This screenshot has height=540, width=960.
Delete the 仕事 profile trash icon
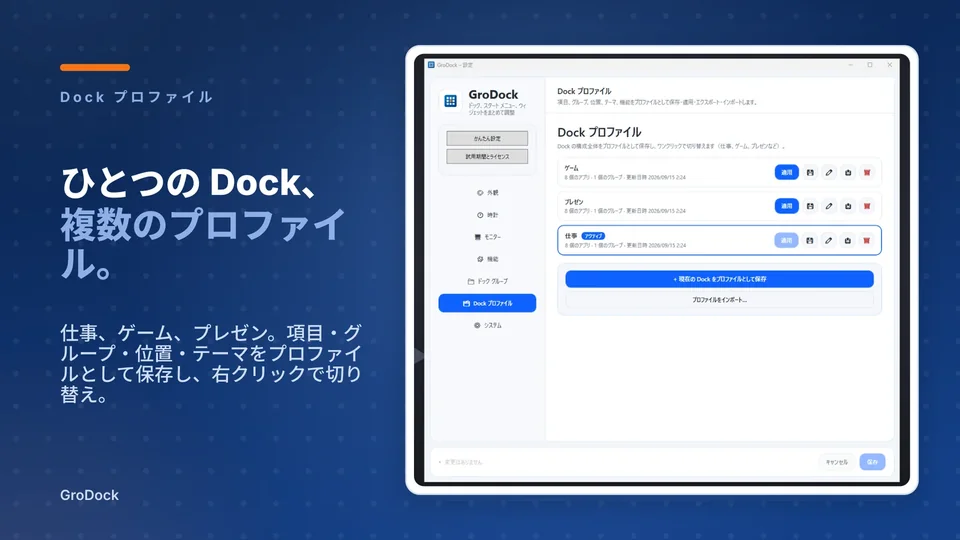(x=866, y=241)
